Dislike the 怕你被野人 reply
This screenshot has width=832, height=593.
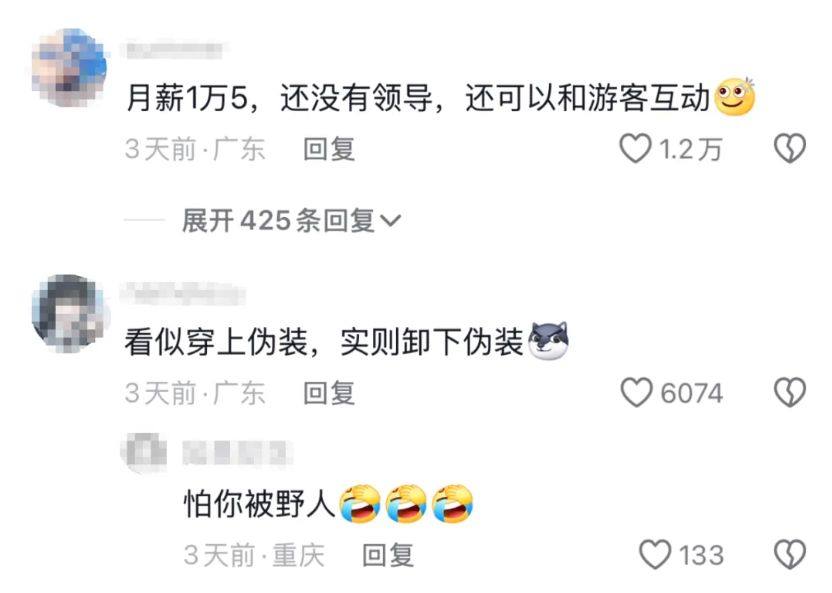click(x=790, y=554)
